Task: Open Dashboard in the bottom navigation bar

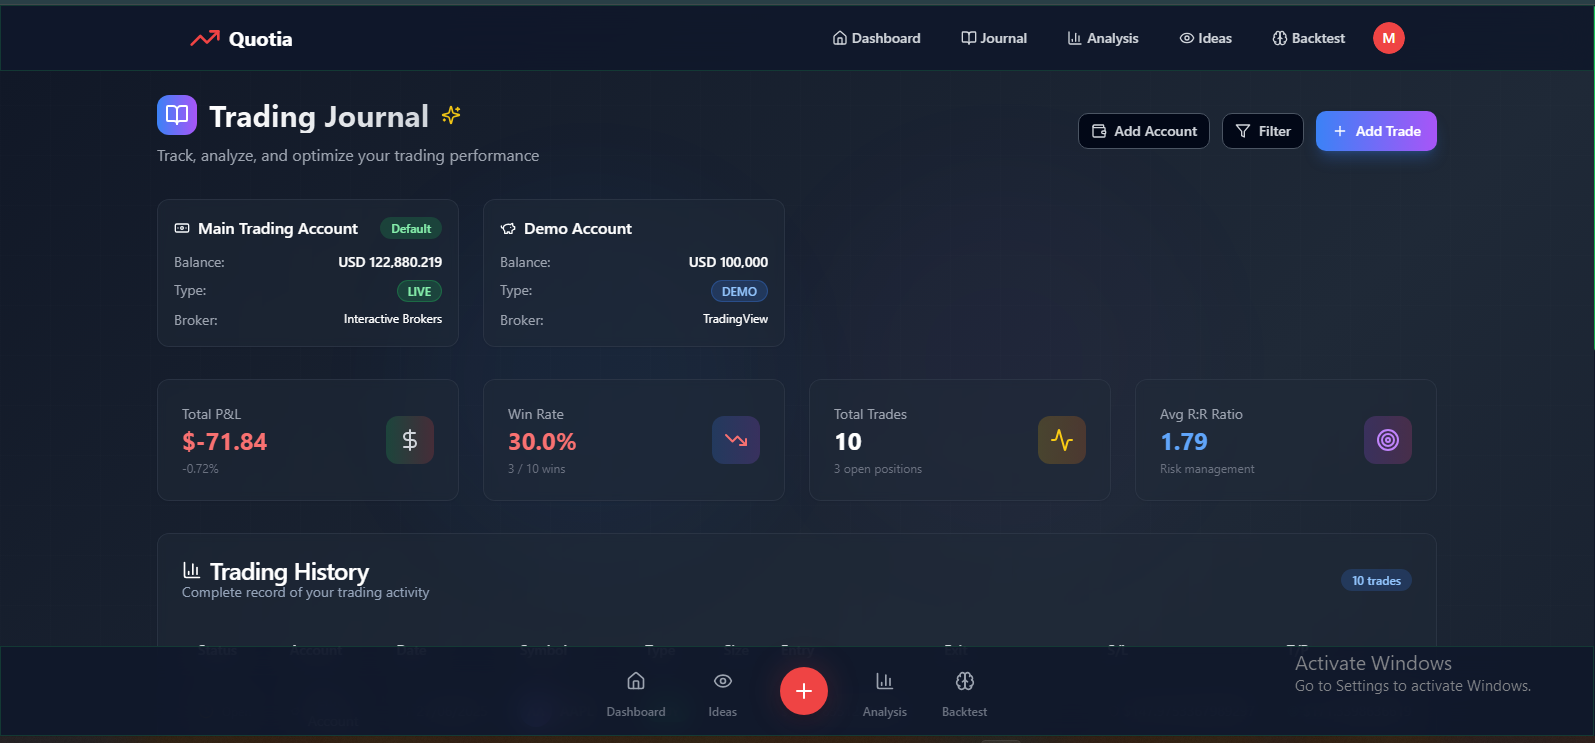Action: click(x=636, y=694)
